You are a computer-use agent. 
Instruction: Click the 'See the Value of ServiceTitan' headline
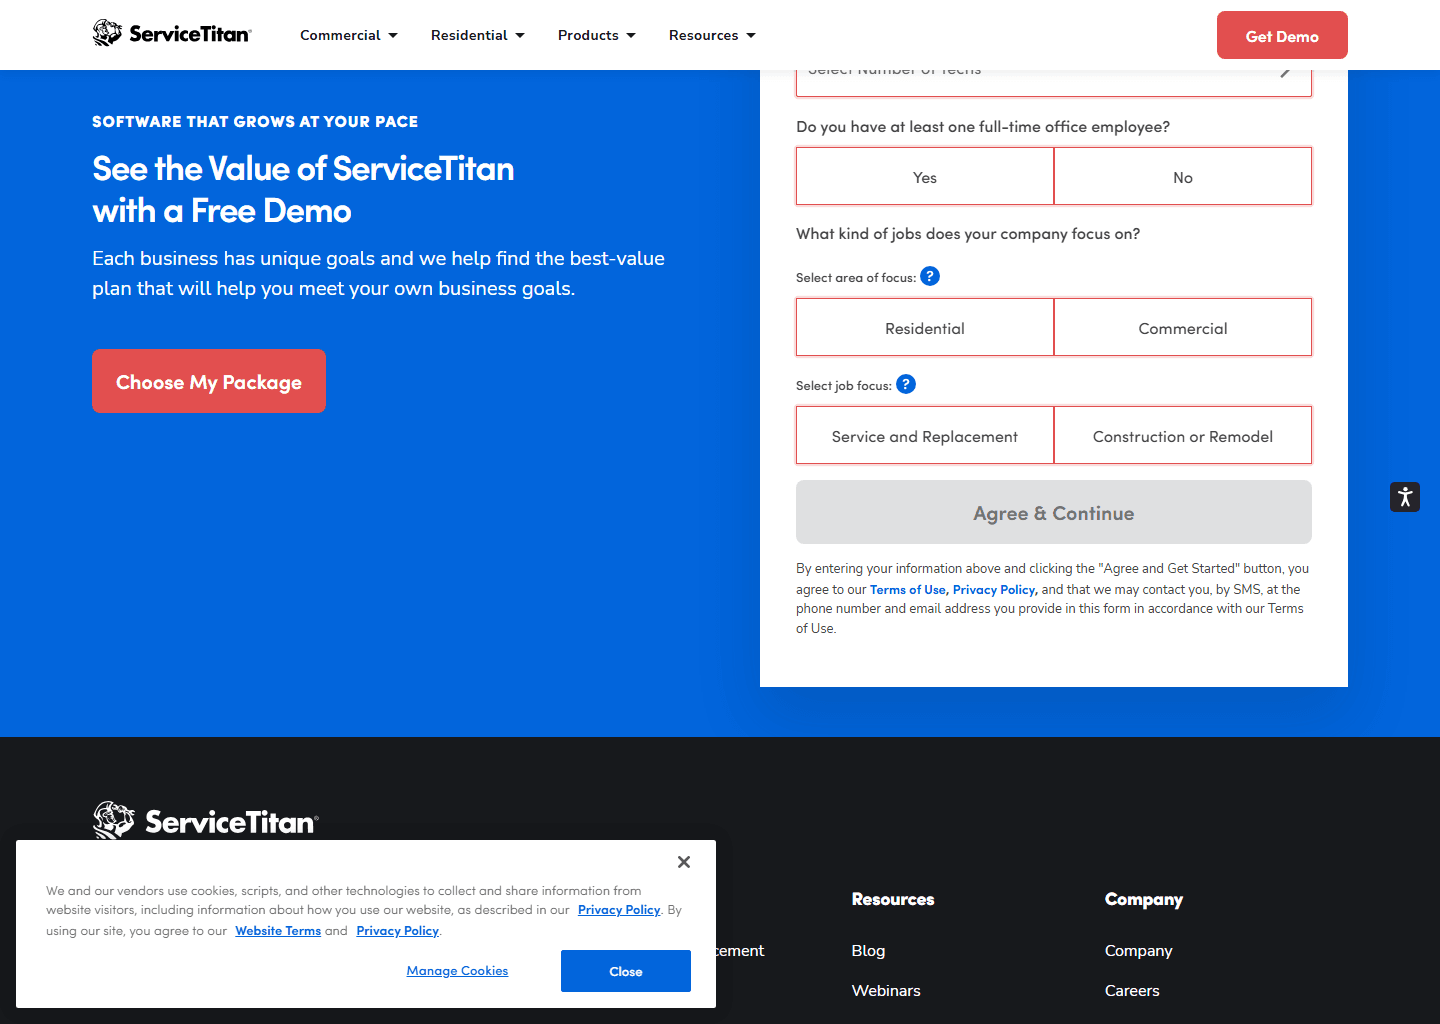coord(303,189)
